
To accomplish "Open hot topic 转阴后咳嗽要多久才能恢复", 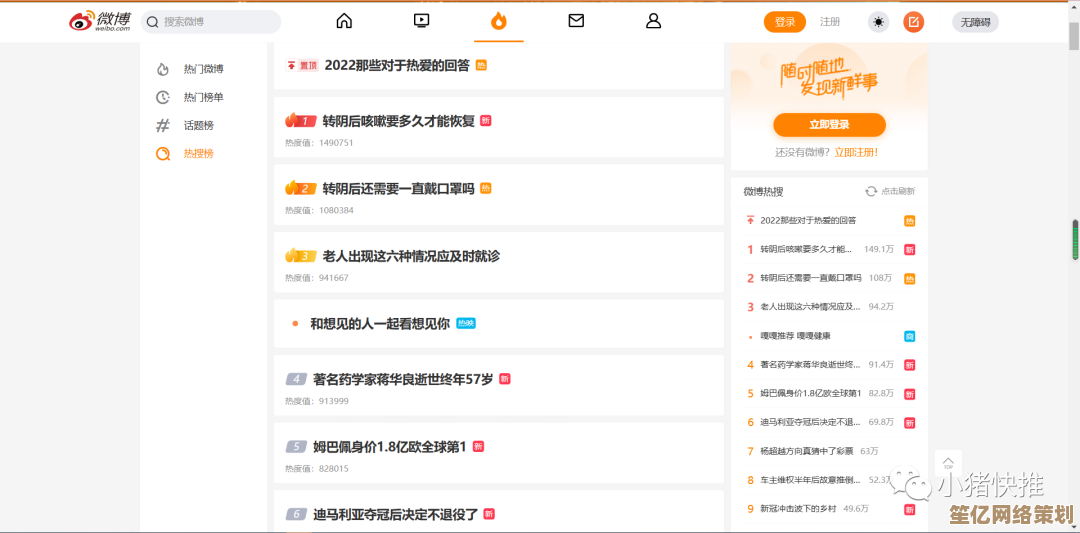I will [398, 121].
